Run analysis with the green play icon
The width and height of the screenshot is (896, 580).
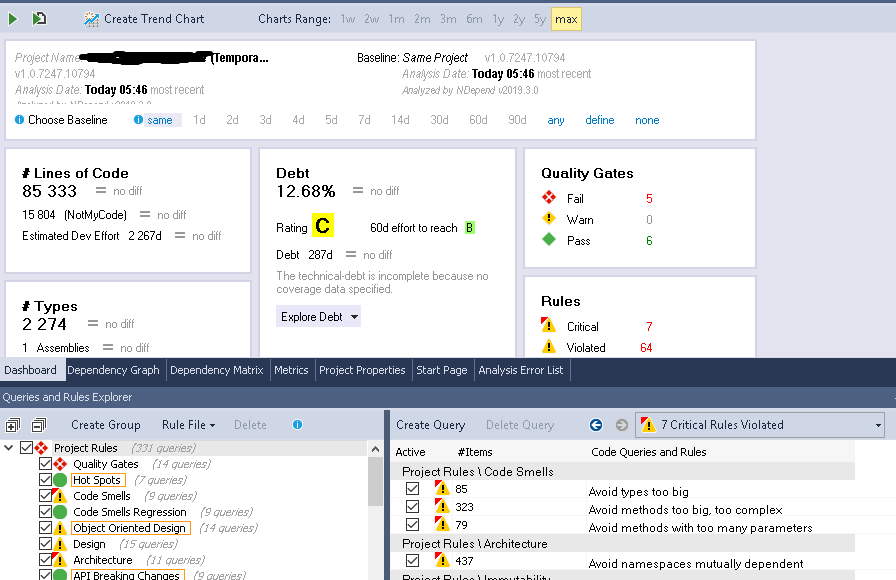click(13, 19)
